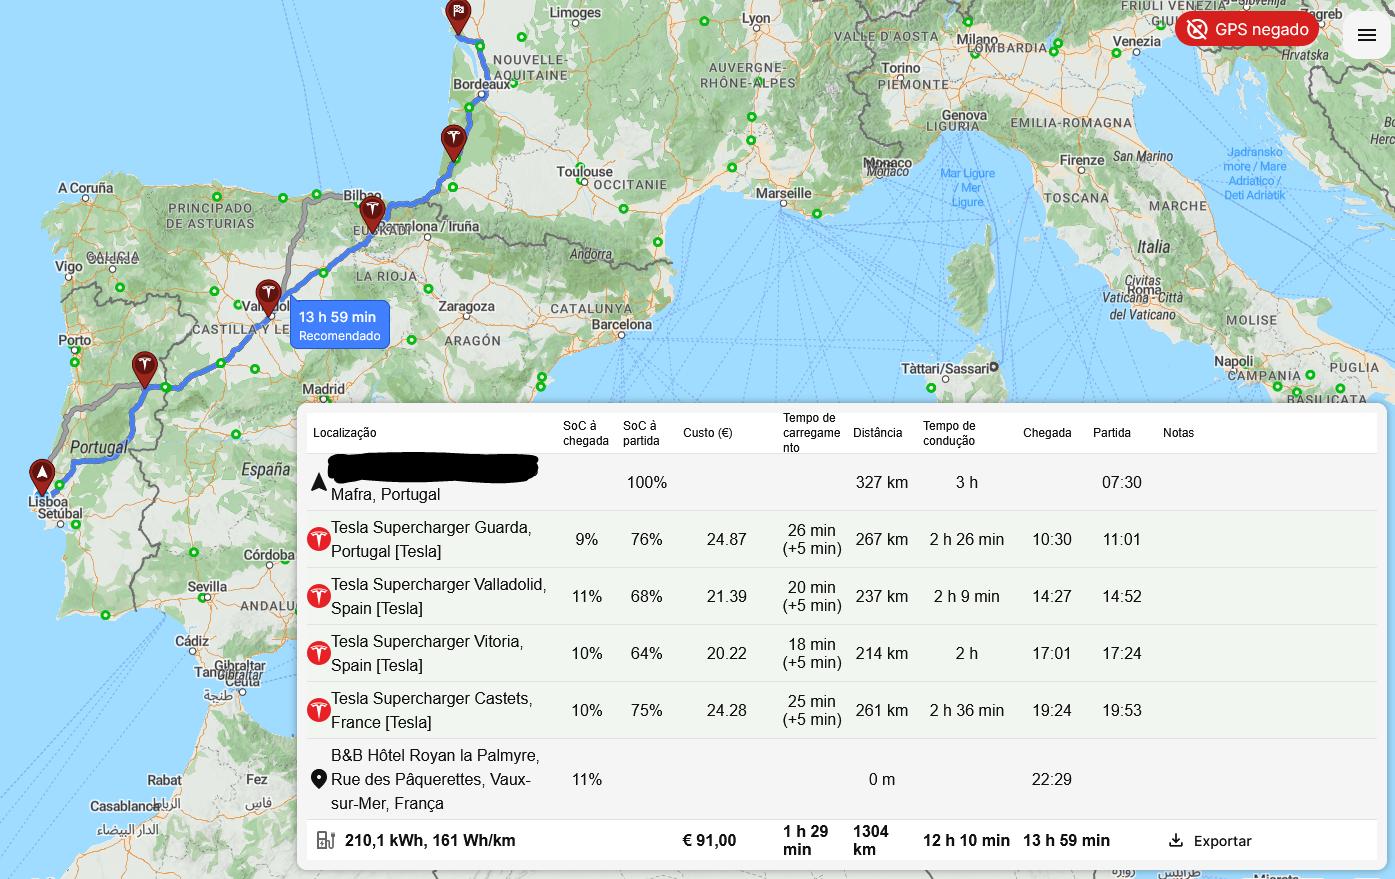The height and width of the screenshot is (879, 1395).
Task: Open the hamburger menu
Action: (x=1366, y=36)
